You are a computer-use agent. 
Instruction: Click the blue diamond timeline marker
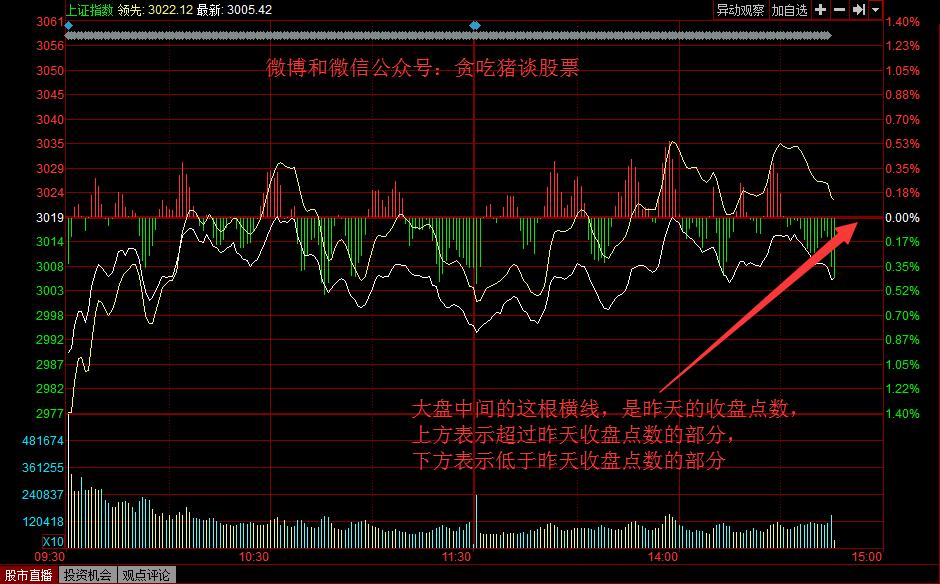coord(475,27)
